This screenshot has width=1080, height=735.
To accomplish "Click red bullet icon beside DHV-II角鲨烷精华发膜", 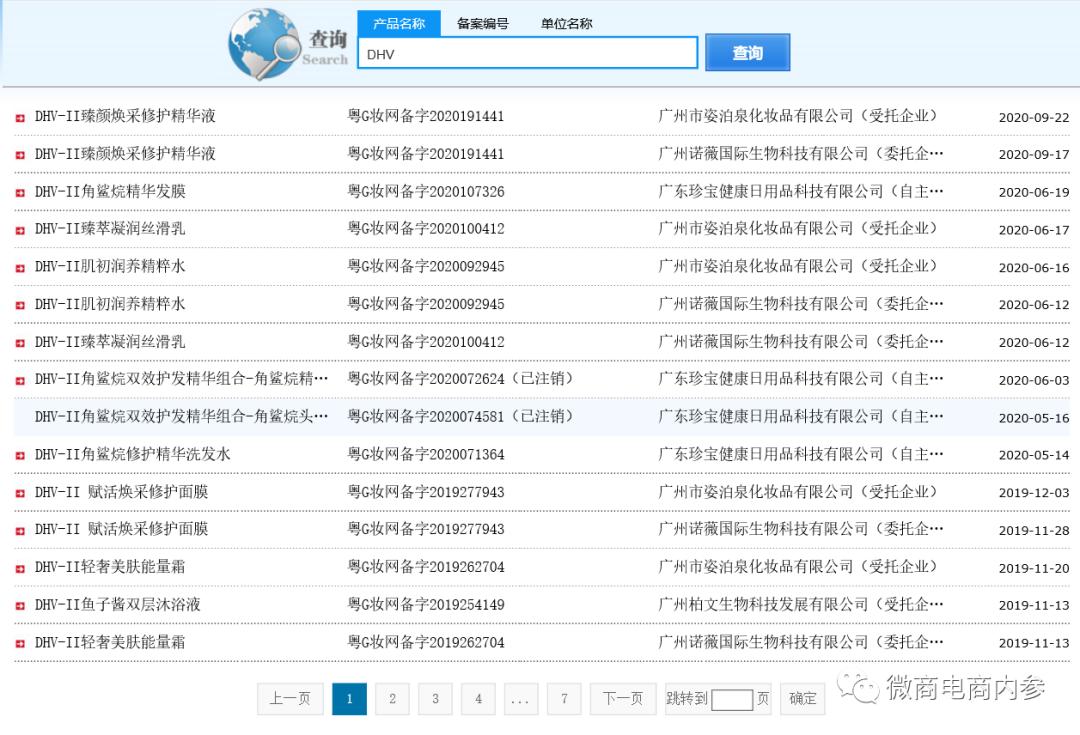I will coord(20,193).
